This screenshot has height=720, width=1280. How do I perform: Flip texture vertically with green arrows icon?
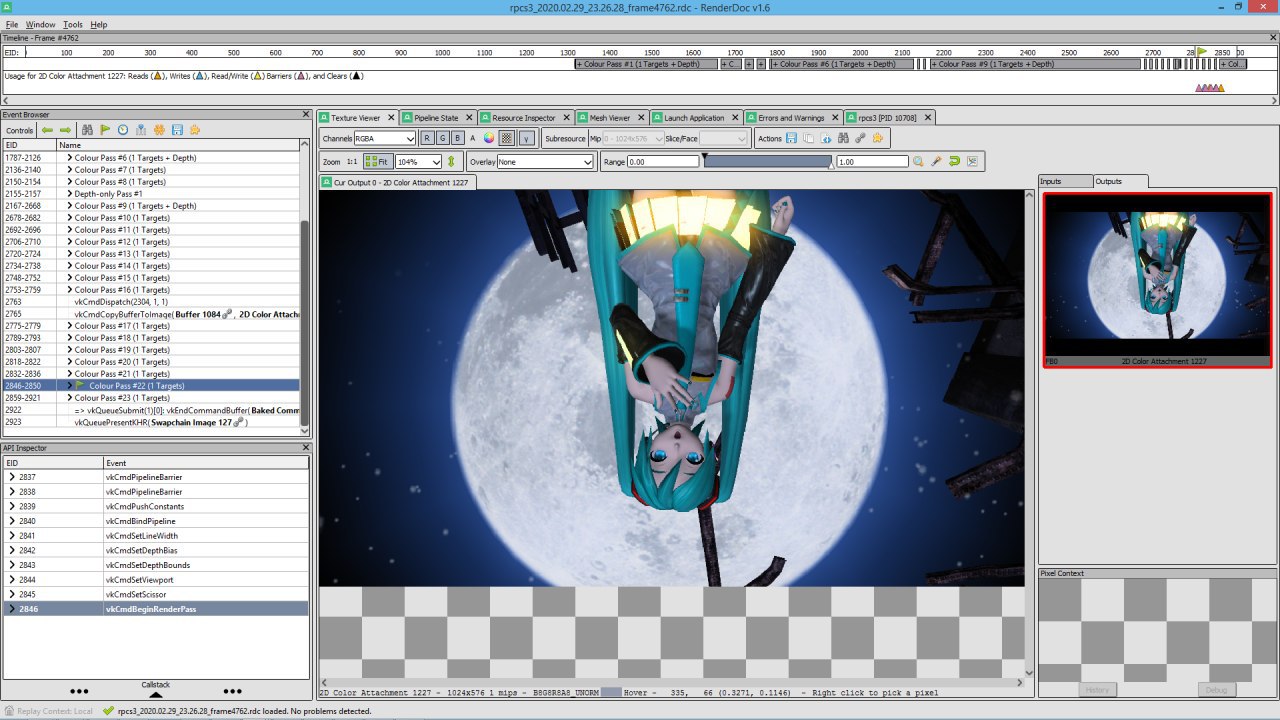click(x=451, y=161)
